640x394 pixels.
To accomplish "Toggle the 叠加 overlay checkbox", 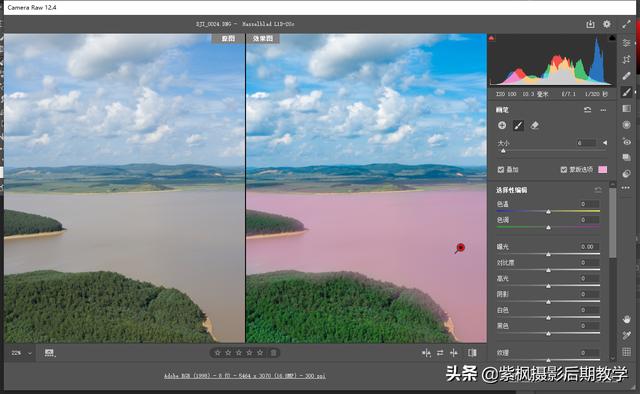I will (501, 169).
